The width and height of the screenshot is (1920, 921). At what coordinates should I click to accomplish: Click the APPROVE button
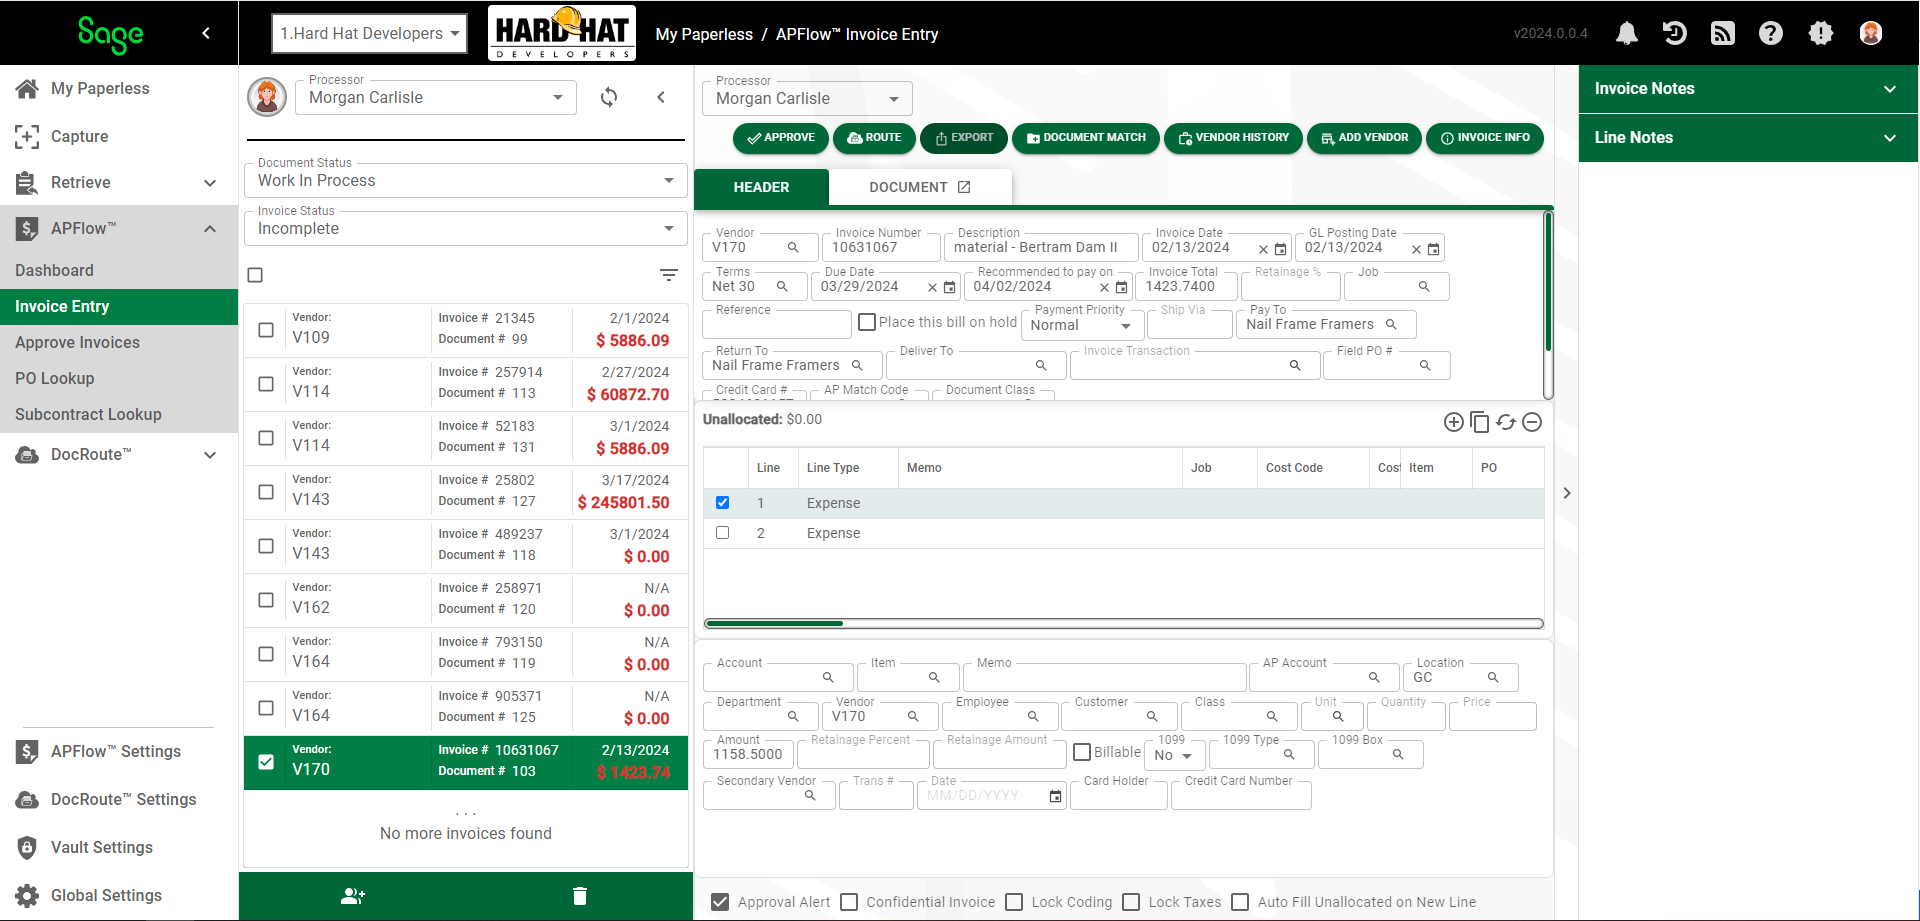[781, 138]
